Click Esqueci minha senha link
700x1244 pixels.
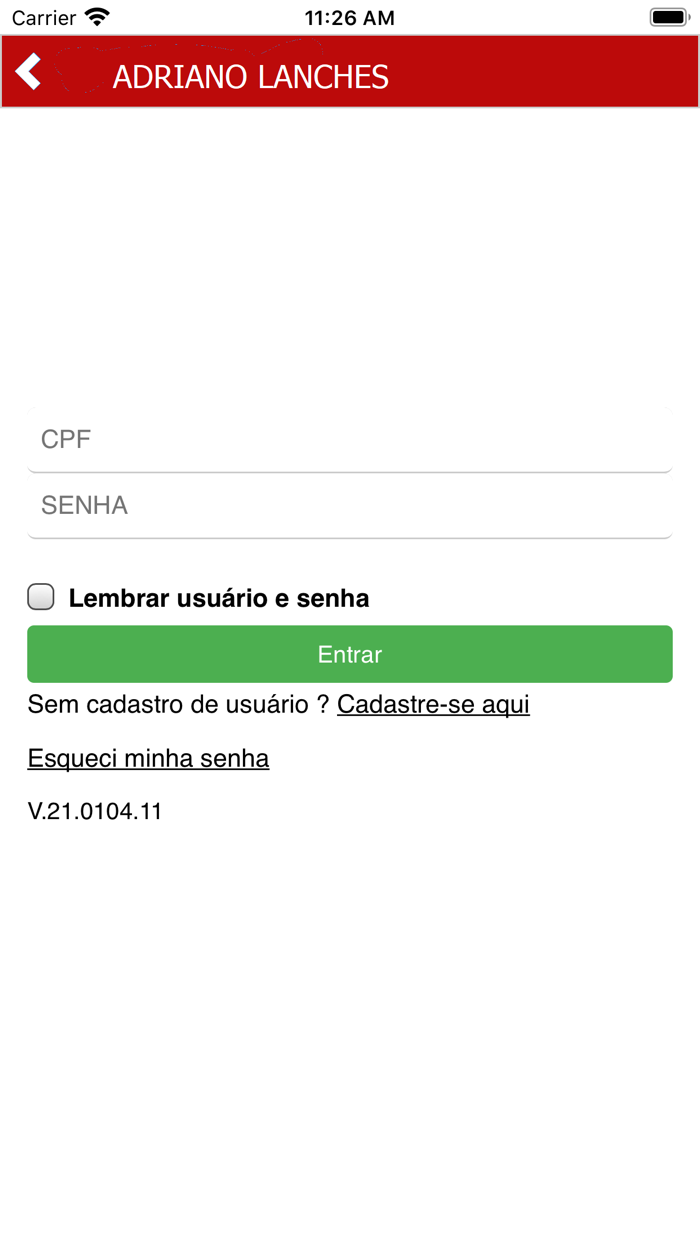coord(147,758)
